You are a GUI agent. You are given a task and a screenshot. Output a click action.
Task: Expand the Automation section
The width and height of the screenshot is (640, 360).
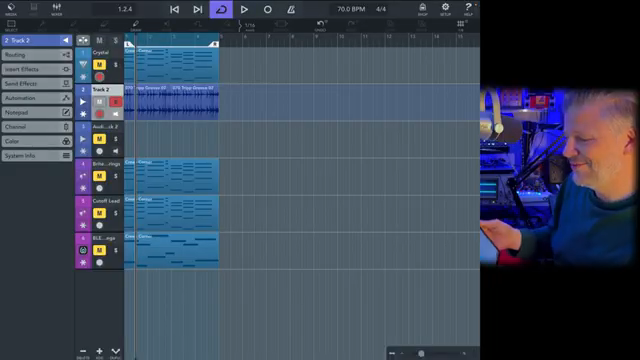tap(37, 98)
